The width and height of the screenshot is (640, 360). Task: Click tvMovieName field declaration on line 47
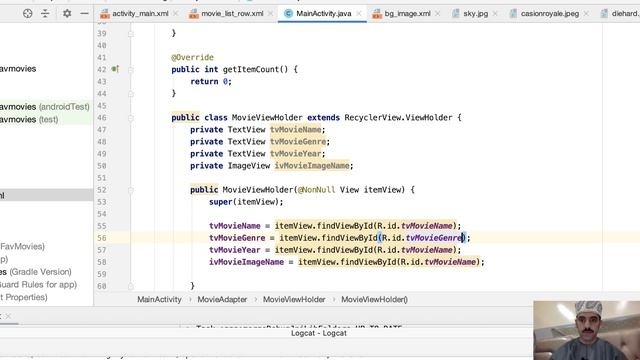[296, 130]
